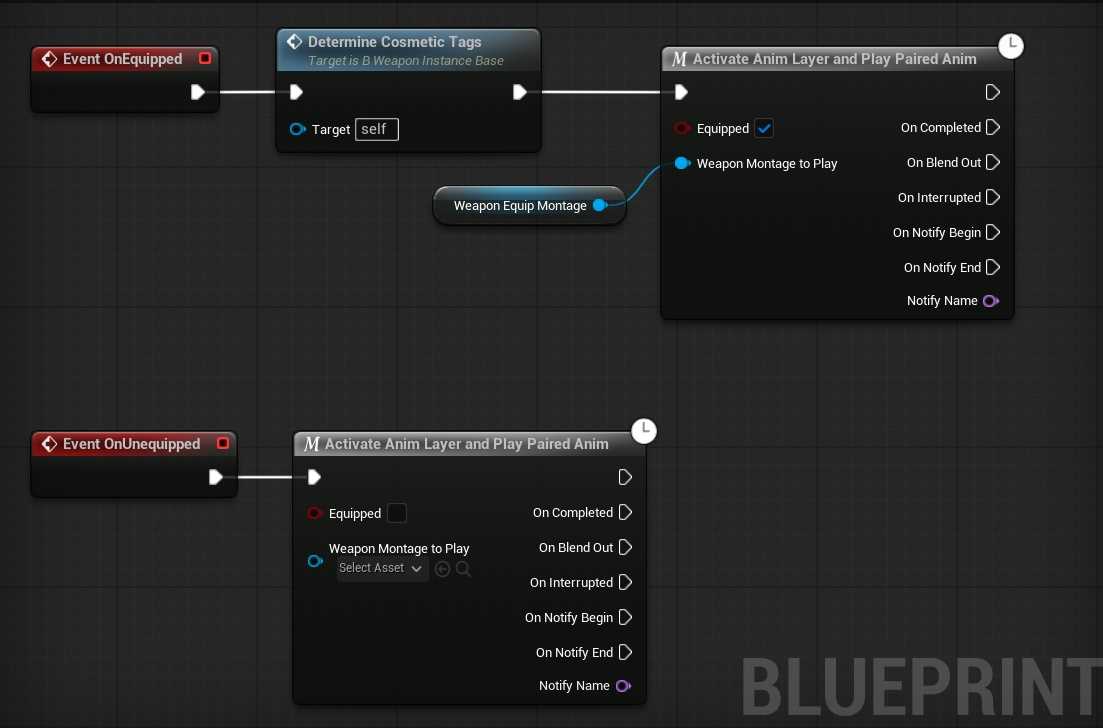1103x728 pixels.
Task: Select the Weapon Equip Montage variable node
Action: [x=520, y=205]
